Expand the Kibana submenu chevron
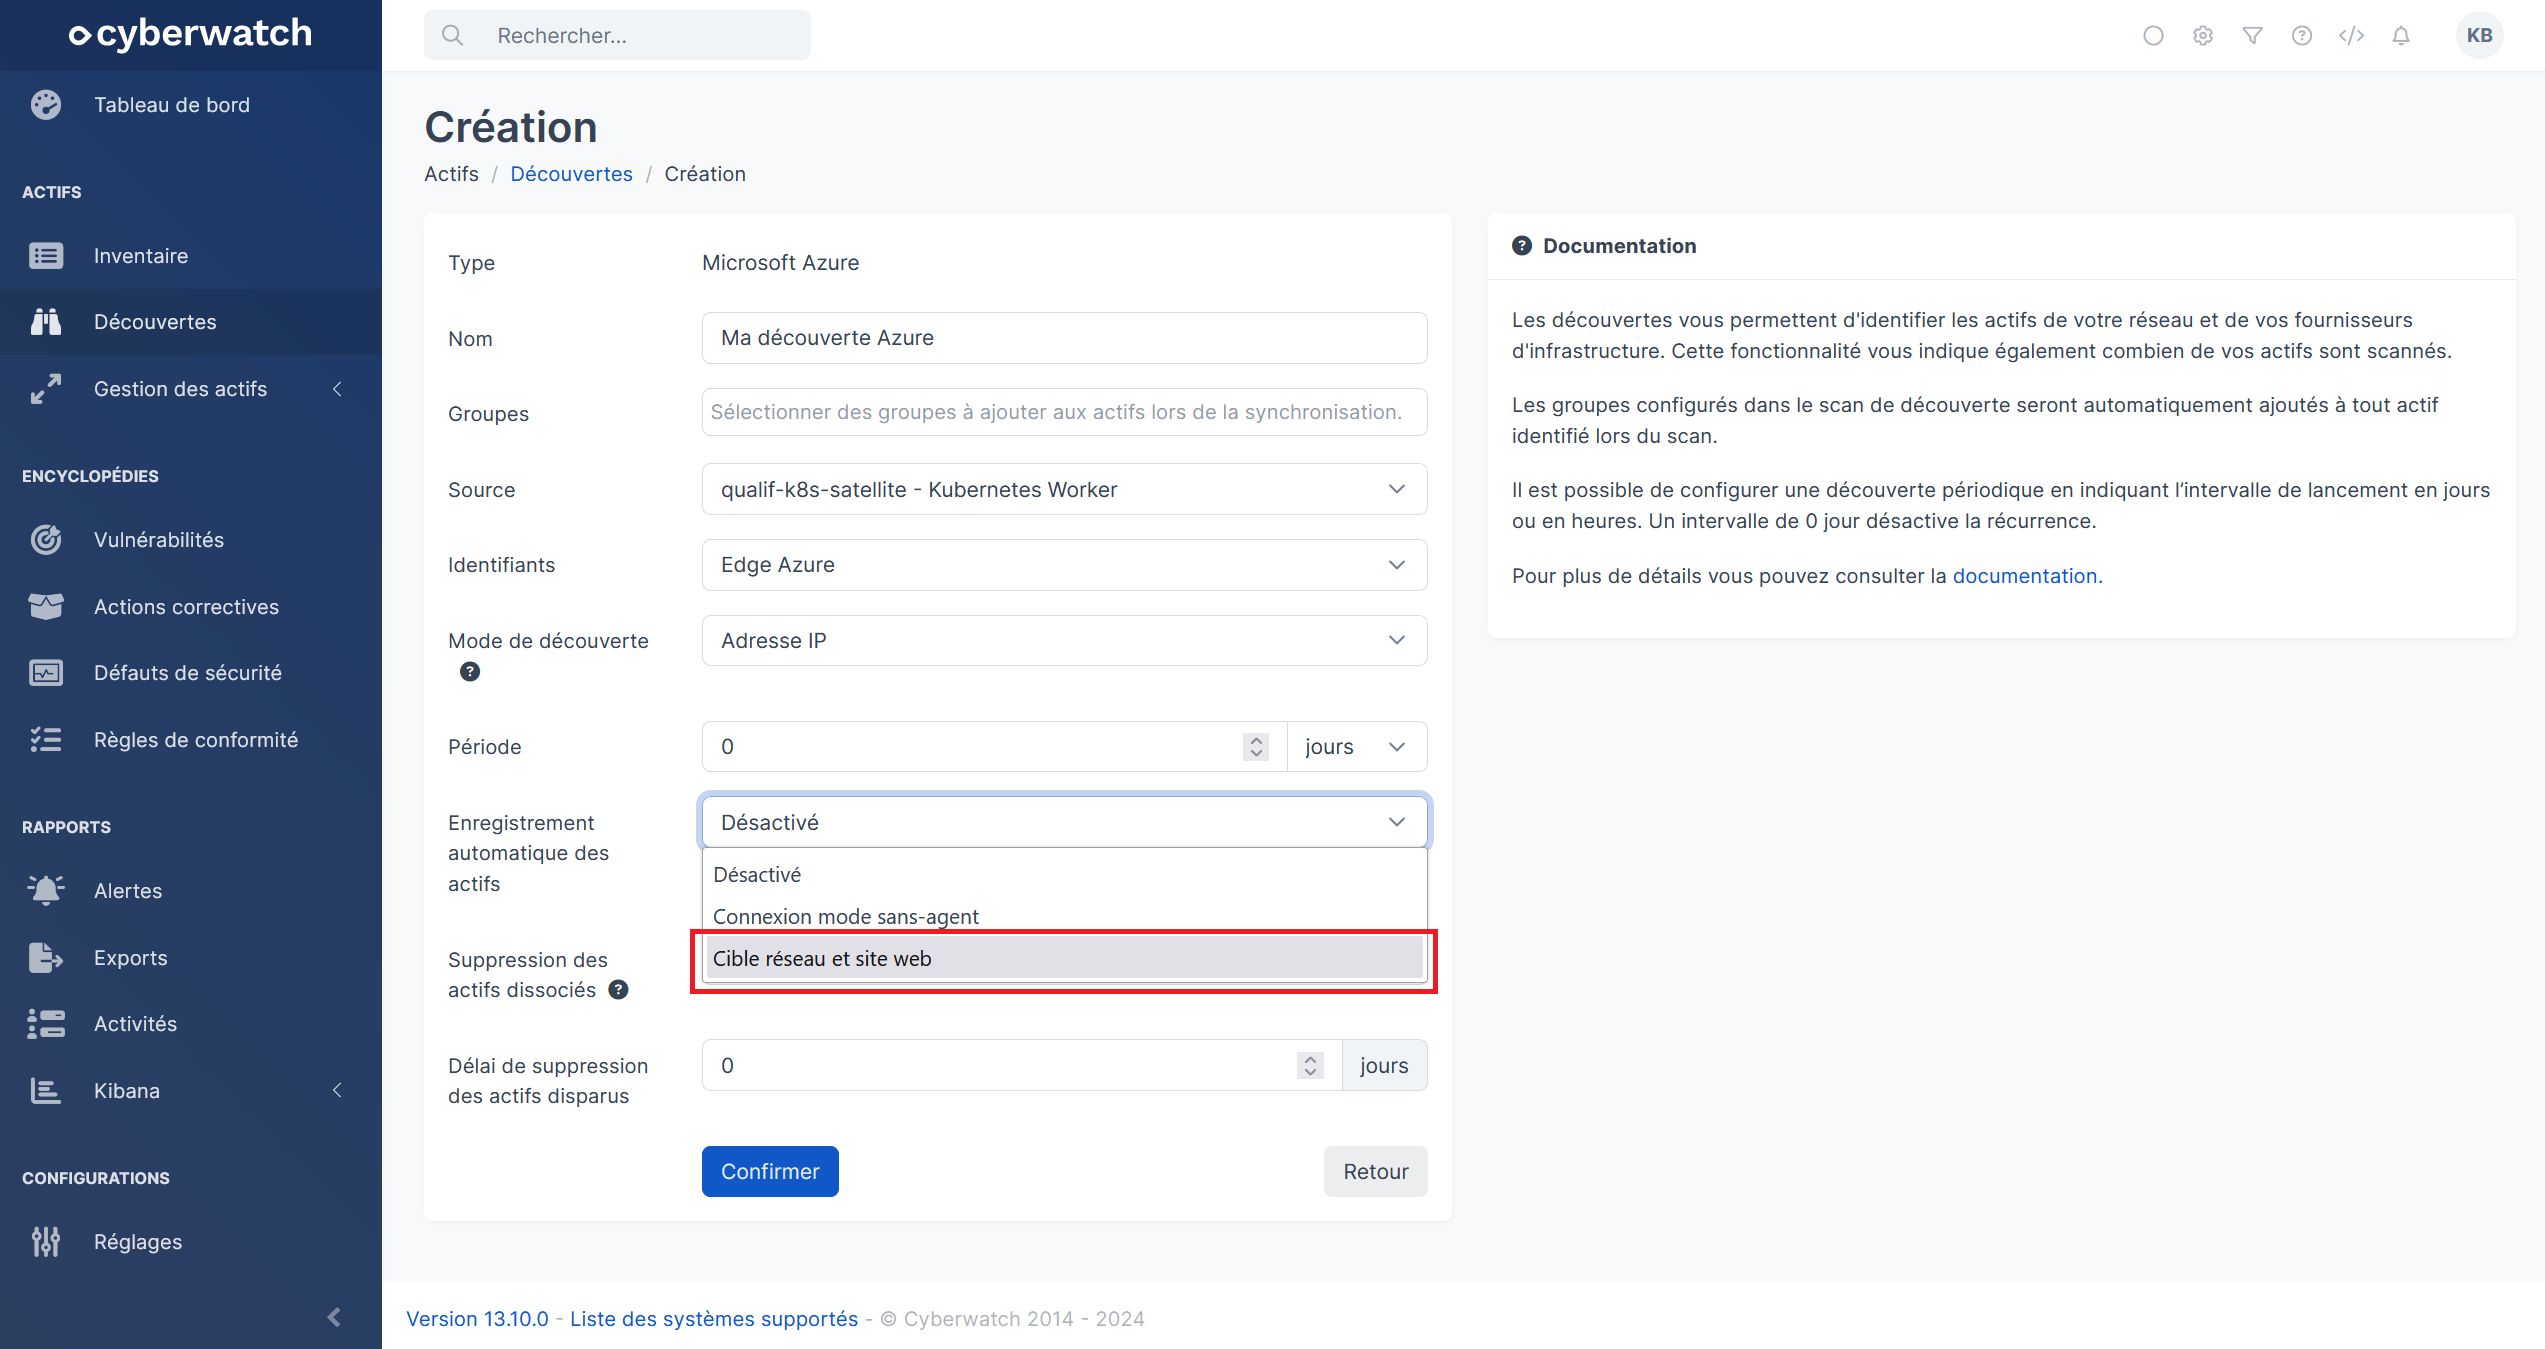2545x1349 pixels. (x=338, y=1091)
